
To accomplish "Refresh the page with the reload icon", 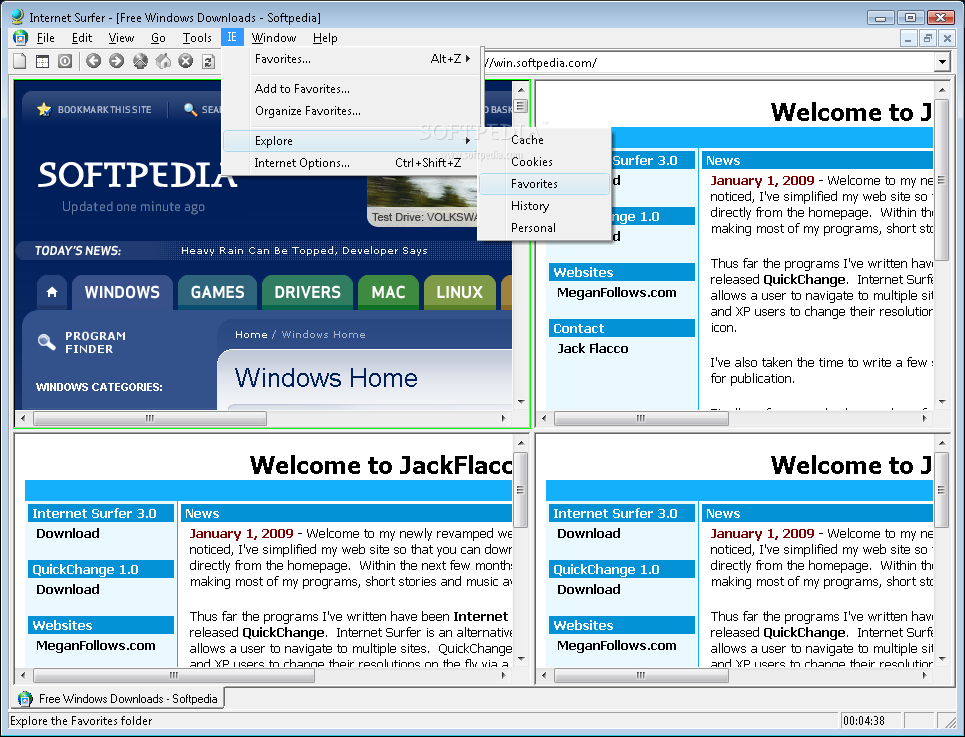I will pos(209,61).
